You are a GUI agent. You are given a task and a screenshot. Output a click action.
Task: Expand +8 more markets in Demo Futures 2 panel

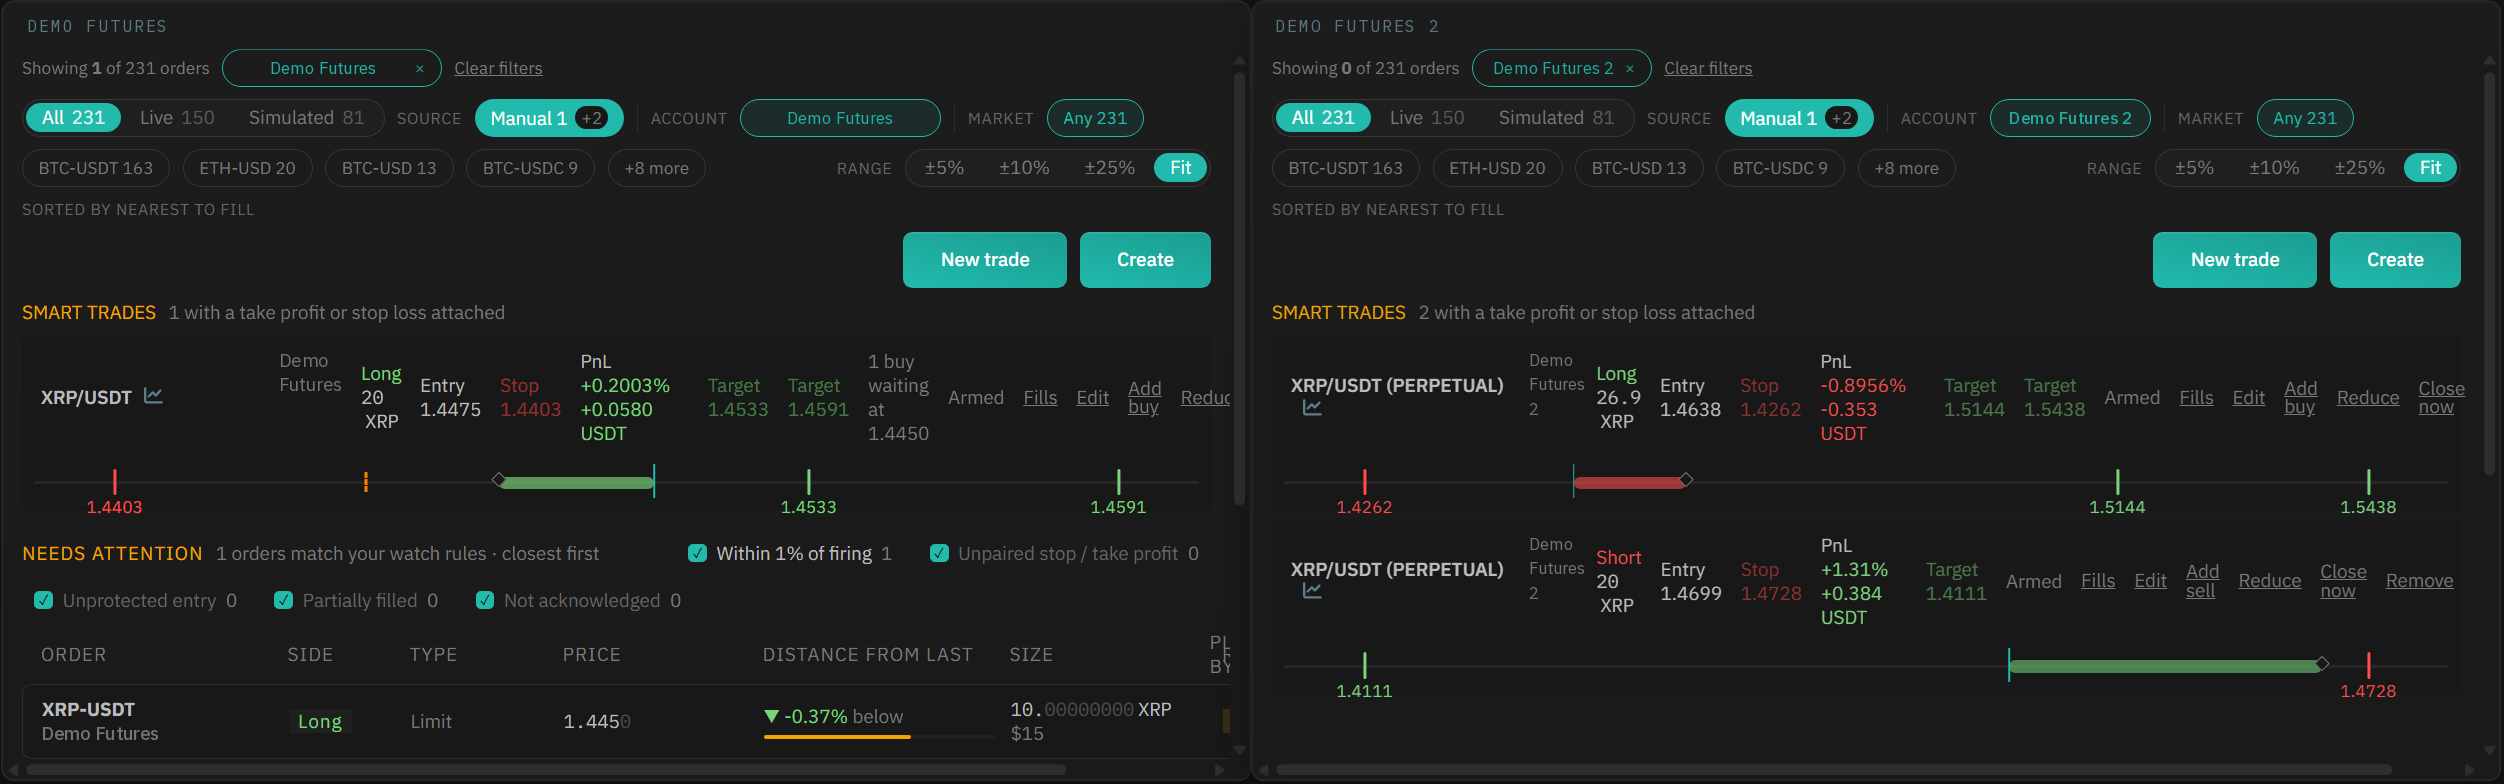[x=1907, y=168]
